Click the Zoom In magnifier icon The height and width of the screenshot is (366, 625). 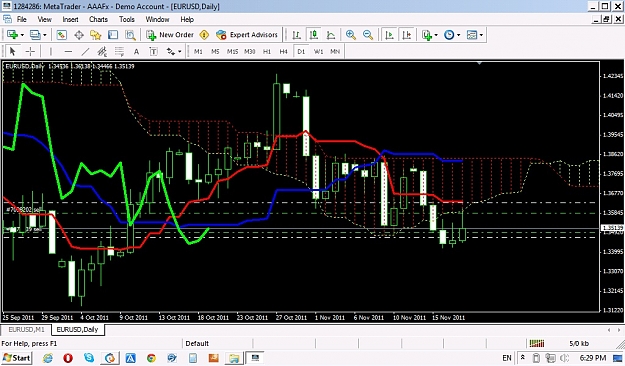pyautogui.click(x=351, y=35)
